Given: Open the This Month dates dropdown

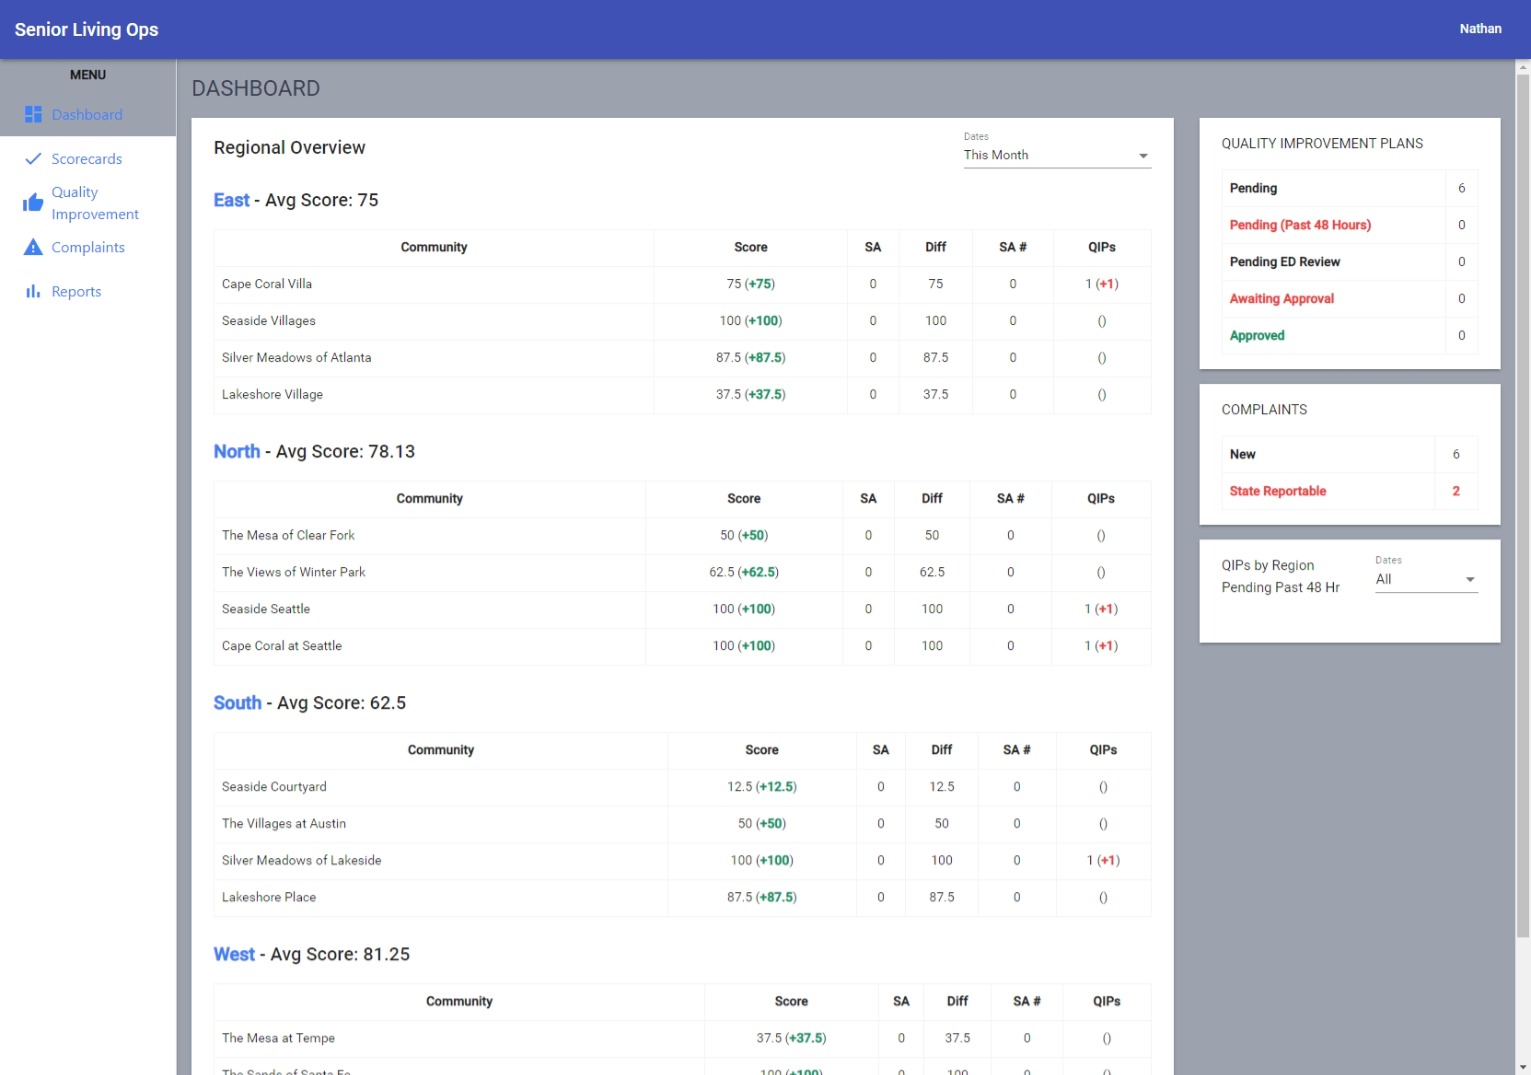Looking at the screenshot, I should click(x=1056, y=155).
